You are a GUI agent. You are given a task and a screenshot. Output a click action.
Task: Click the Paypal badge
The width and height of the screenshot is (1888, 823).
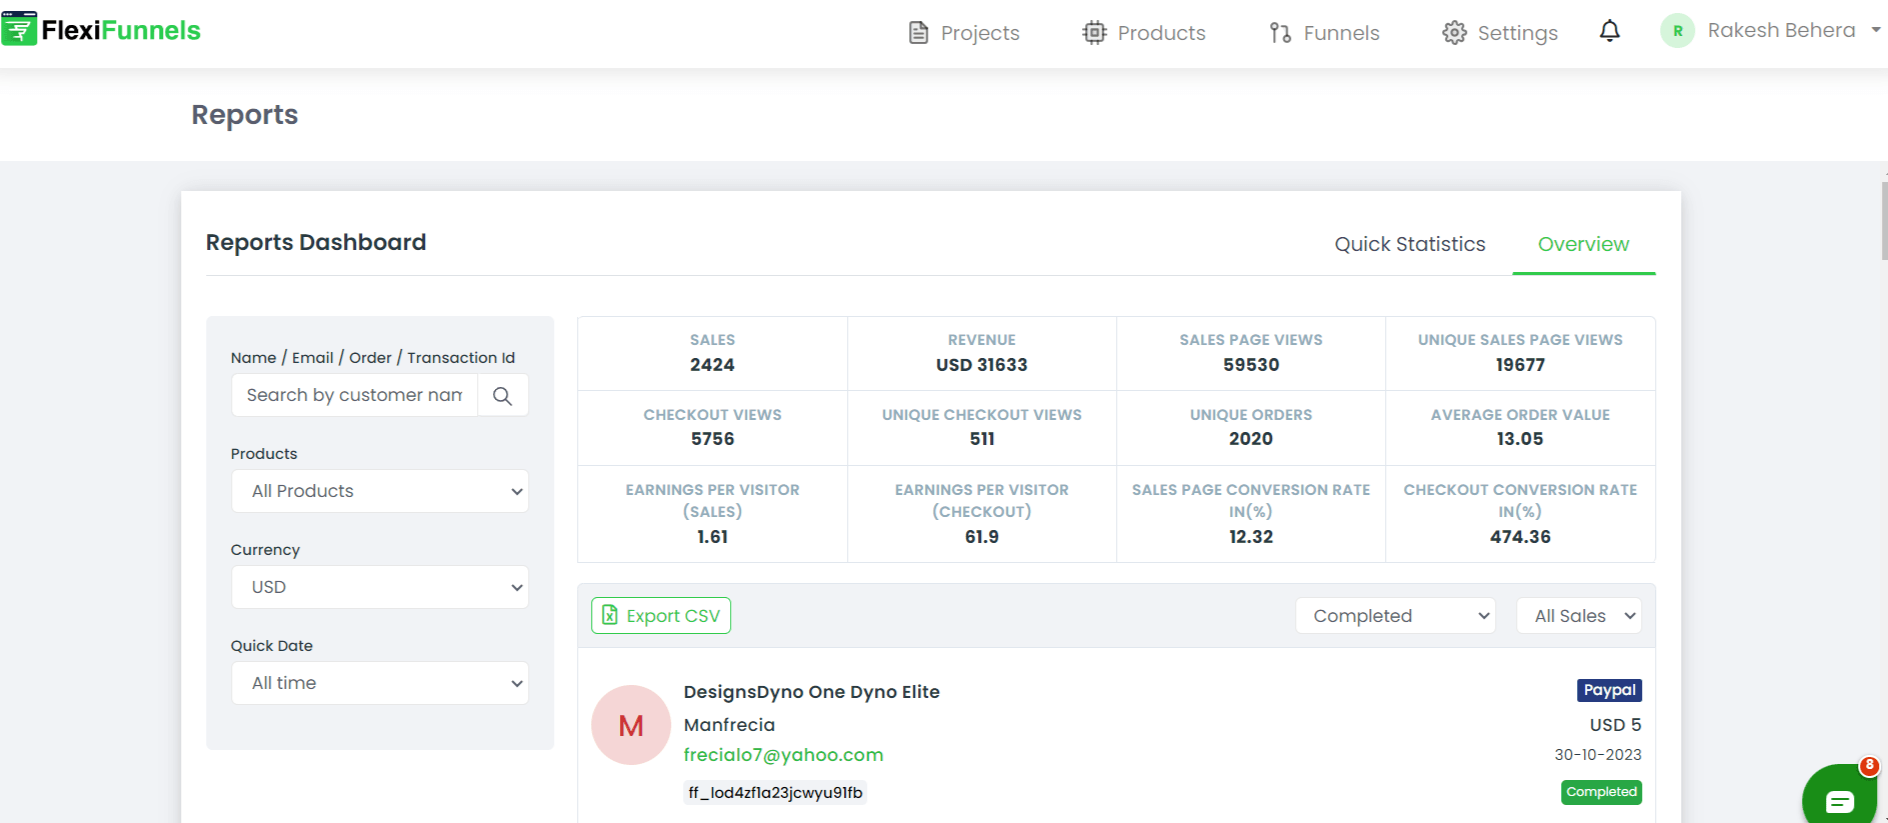1609,690
